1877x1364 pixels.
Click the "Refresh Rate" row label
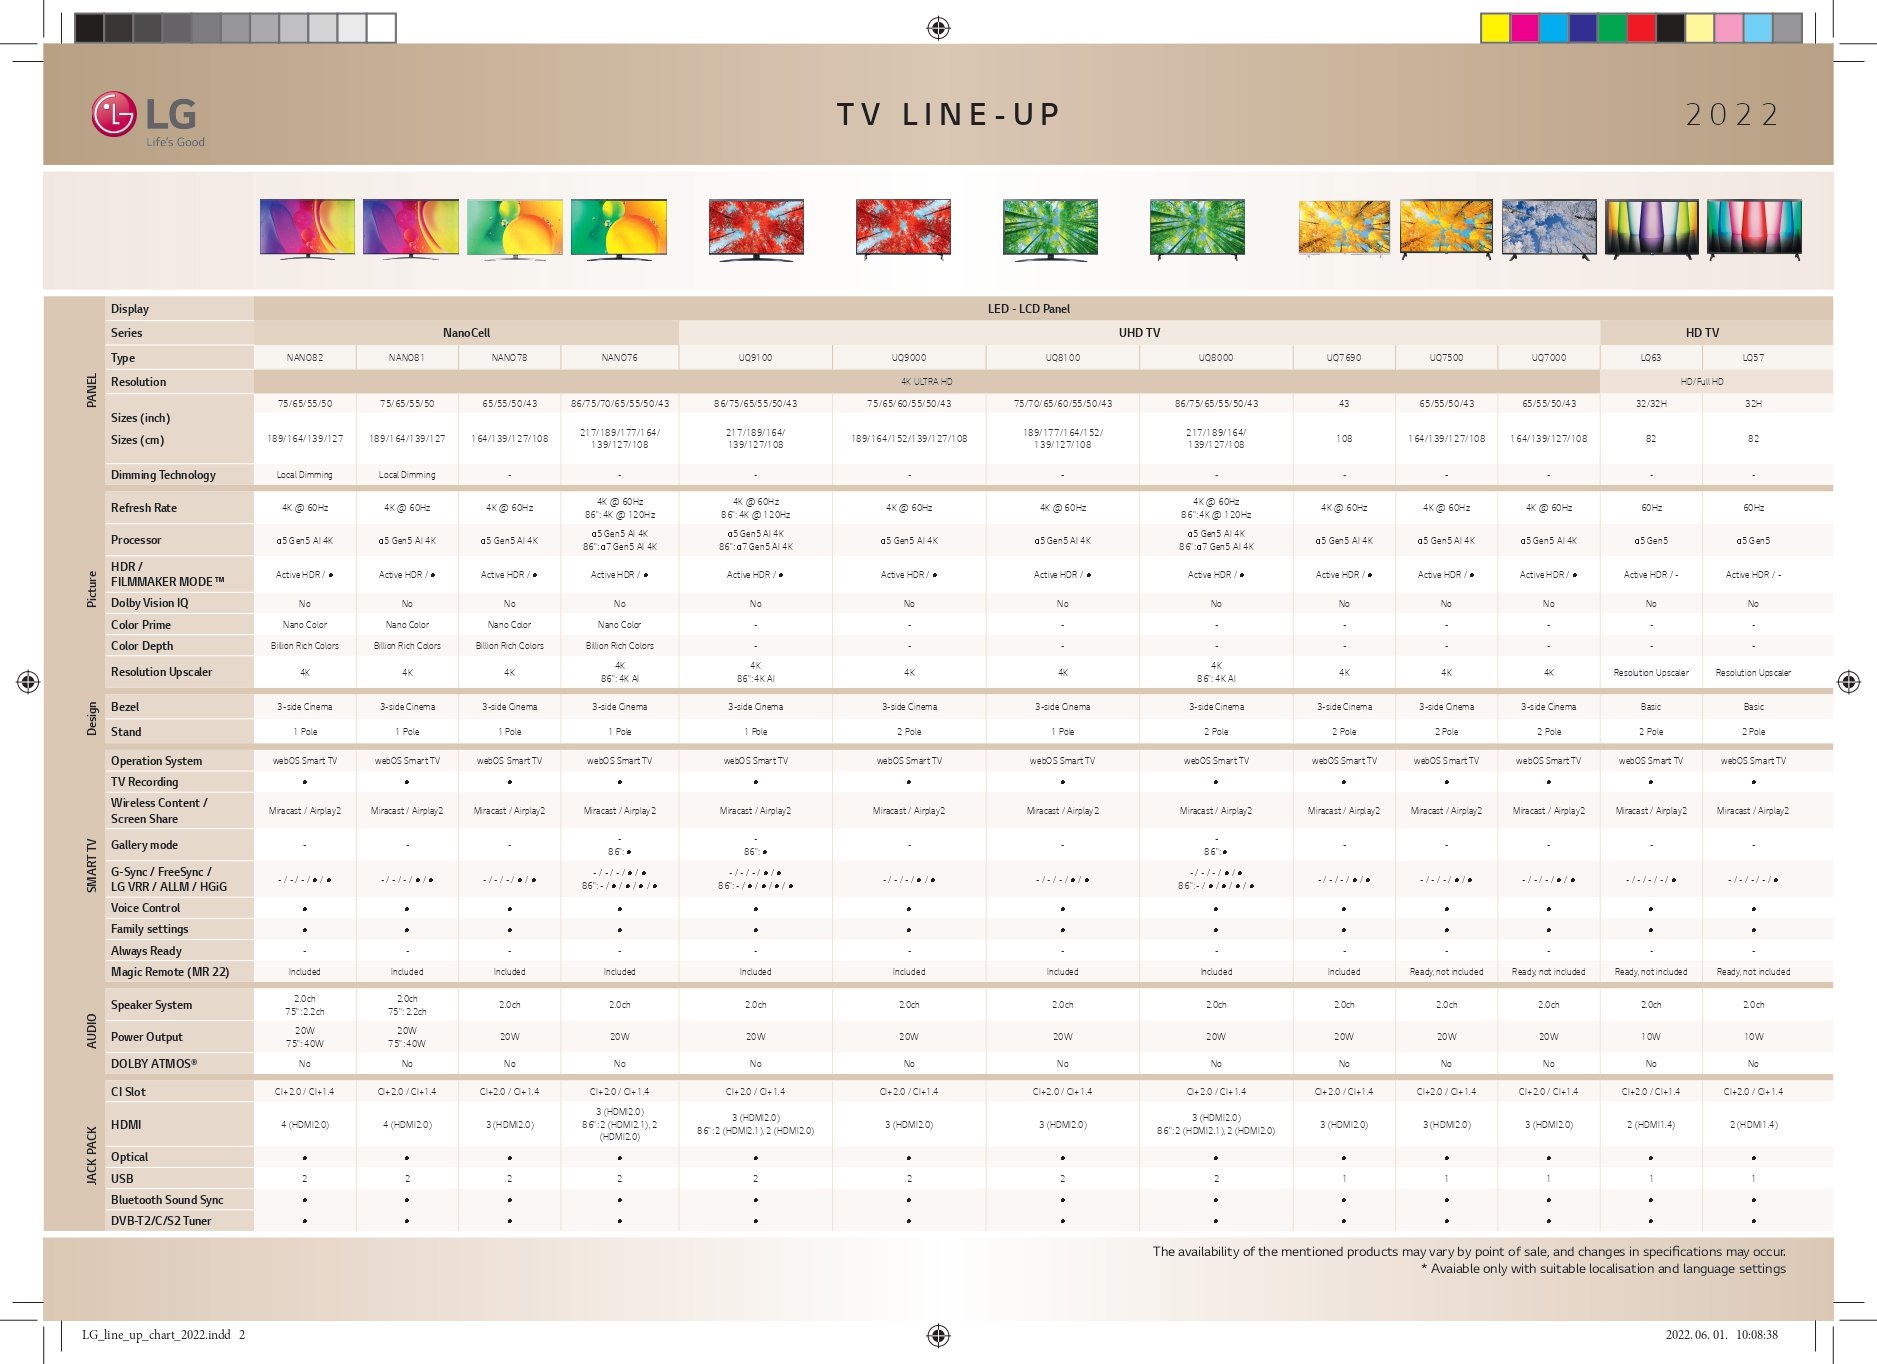point(144,508)
